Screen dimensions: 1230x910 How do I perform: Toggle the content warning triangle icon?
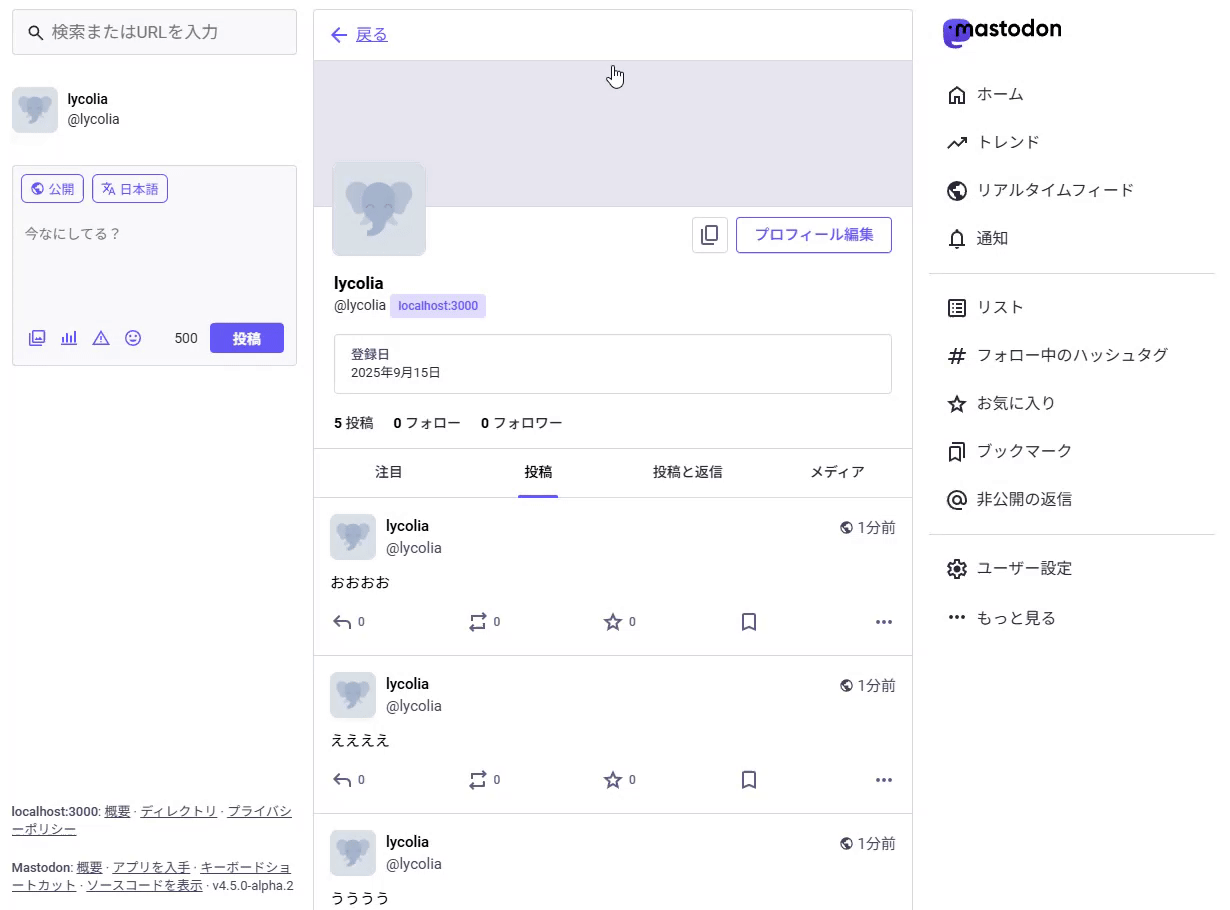(x=101, y=338)
